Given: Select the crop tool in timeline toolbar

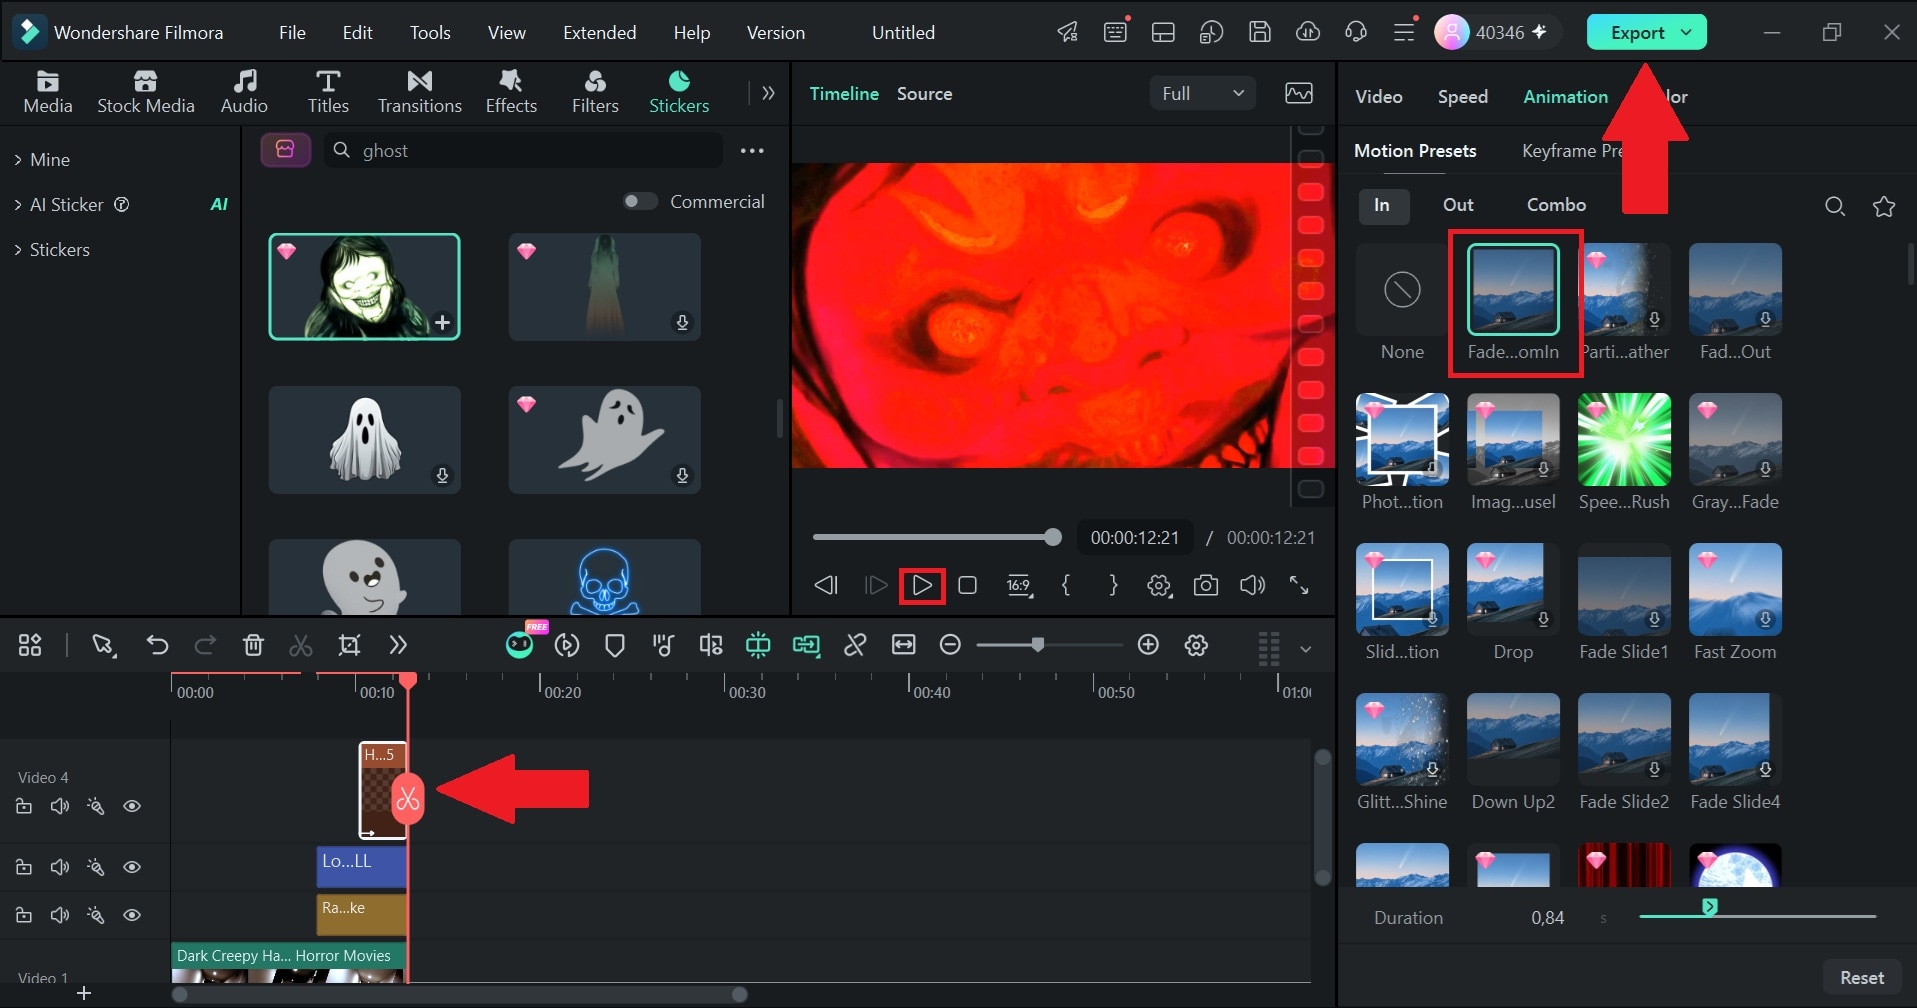Looking at the screenshot, I should tap(349, 645).
